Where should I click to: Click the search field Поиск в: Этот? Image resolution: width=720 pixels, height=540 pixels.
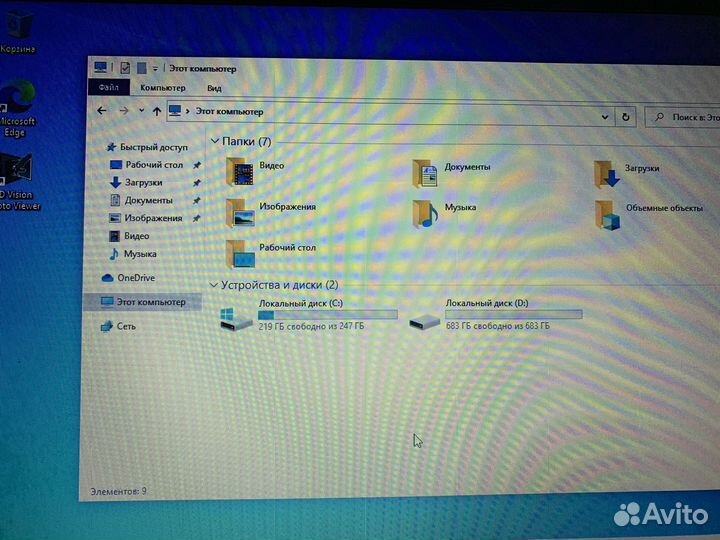[x=682, y=118]
